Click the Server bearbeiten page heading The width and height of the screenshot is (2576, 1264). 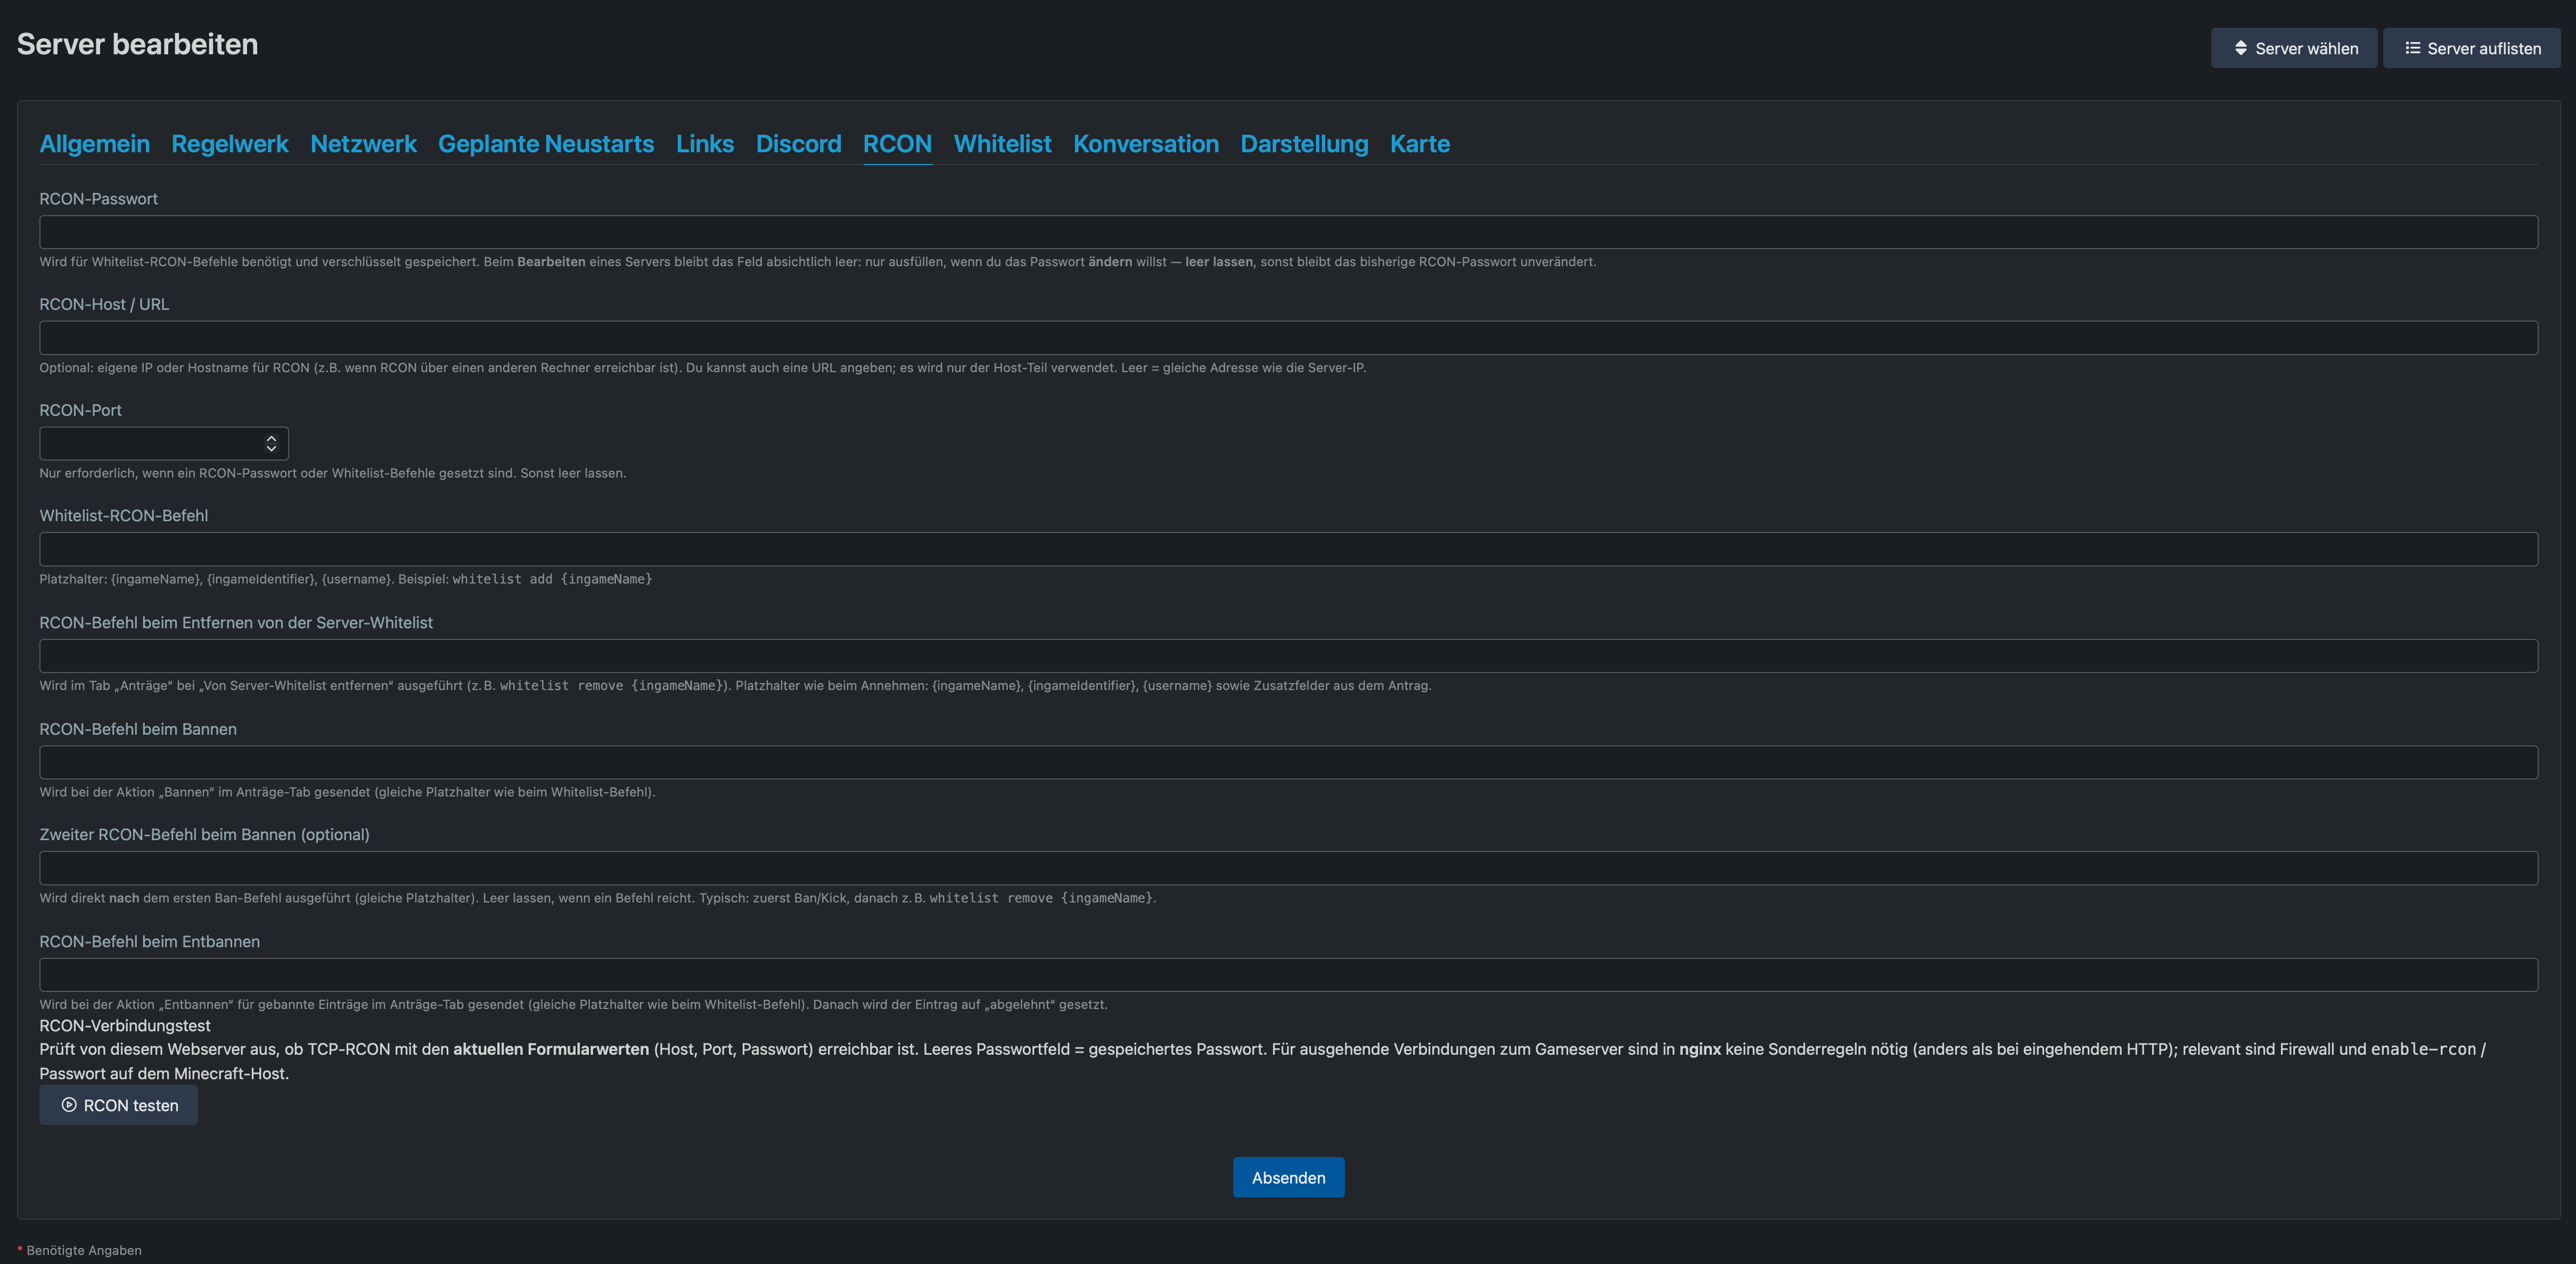pyautogui.click(x=138, y=44)
